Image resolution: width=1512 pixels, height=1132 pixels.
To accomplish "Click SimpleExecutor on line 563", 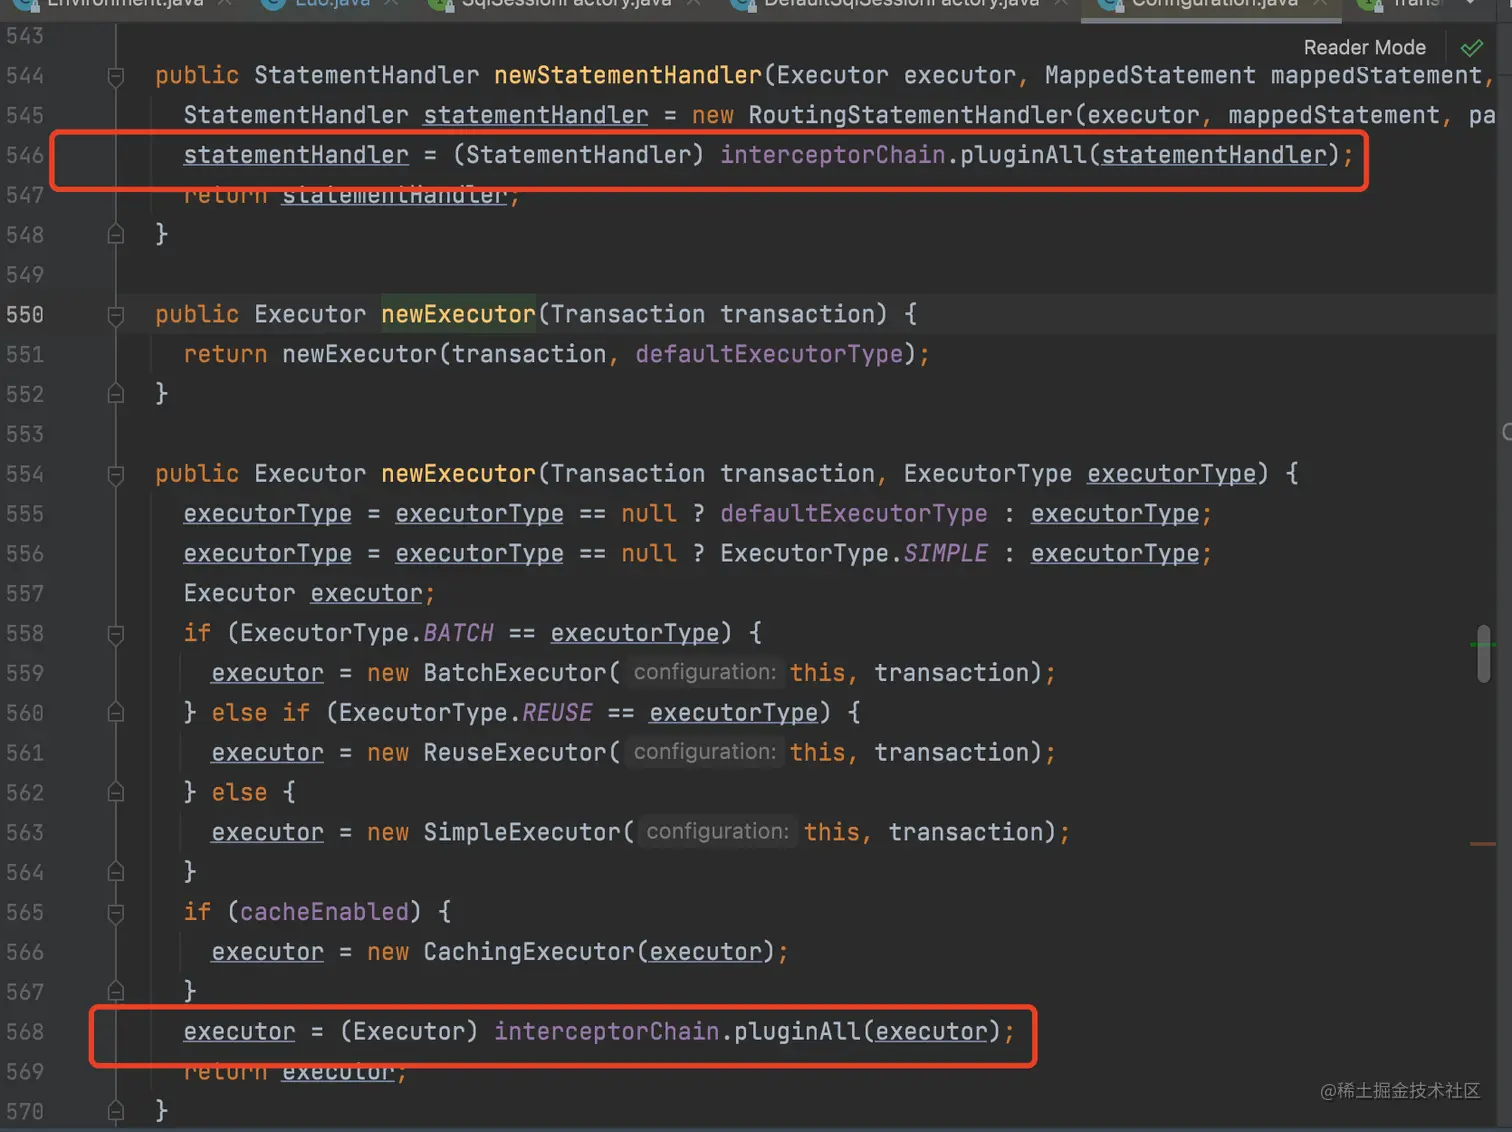I will [x=521, y=832].
